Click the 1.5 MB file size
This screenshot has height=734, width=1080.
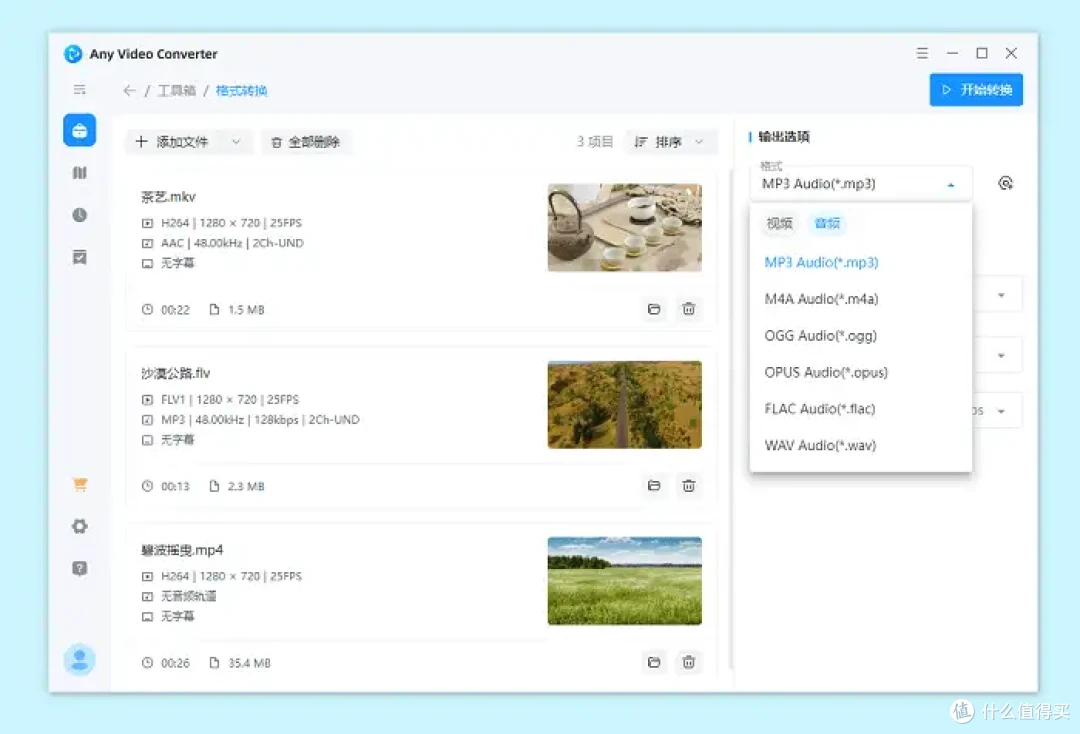pos(246,310)
